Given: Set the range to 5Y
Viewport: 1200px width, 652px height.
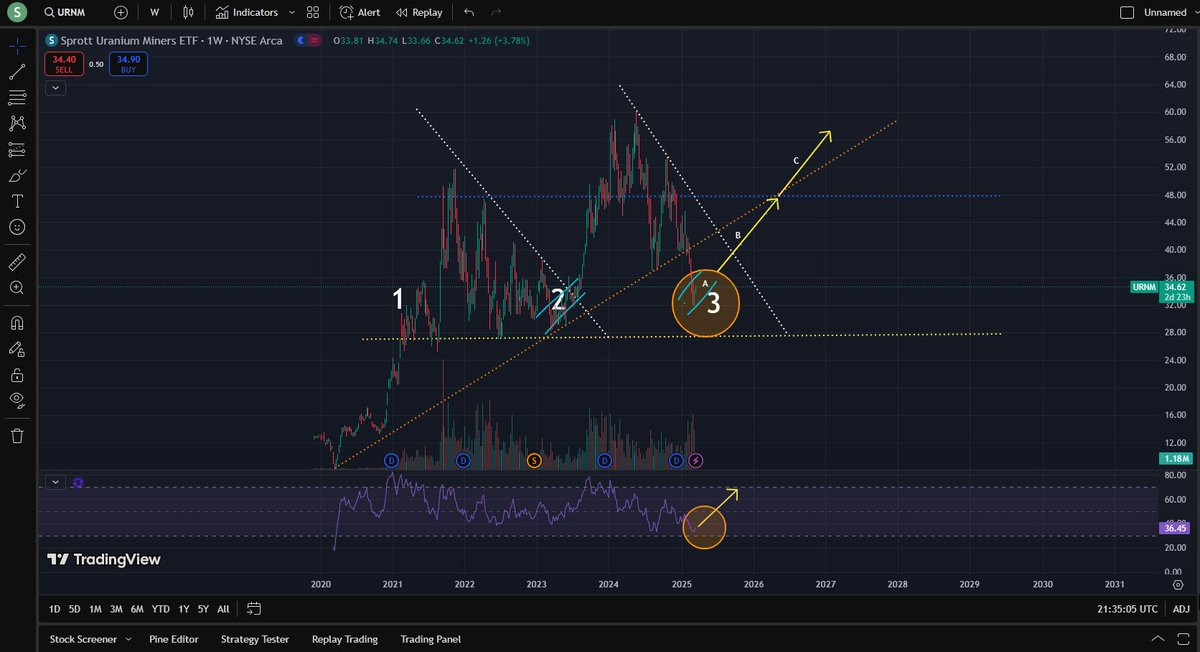Looking at the screenshot, I should (203, 609).
